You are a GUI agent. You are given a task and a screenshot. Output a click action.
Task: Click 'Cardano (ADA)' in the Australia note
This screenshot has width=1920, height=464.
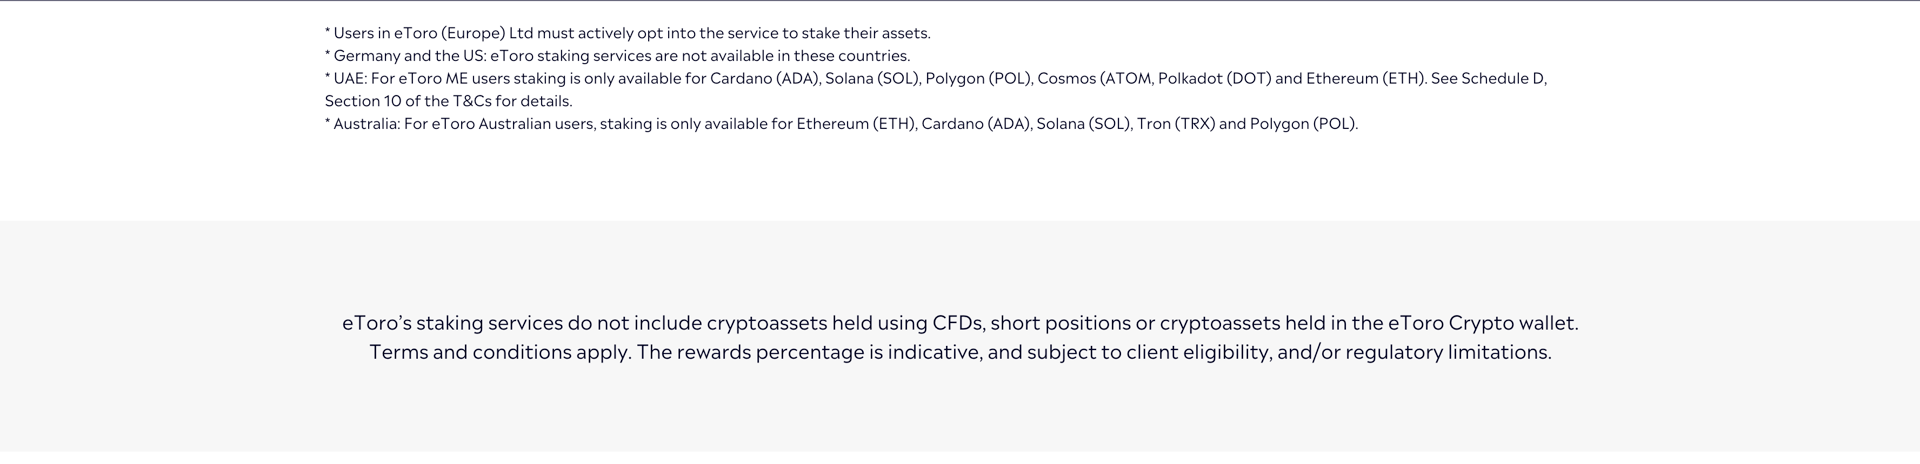(975, 124)
